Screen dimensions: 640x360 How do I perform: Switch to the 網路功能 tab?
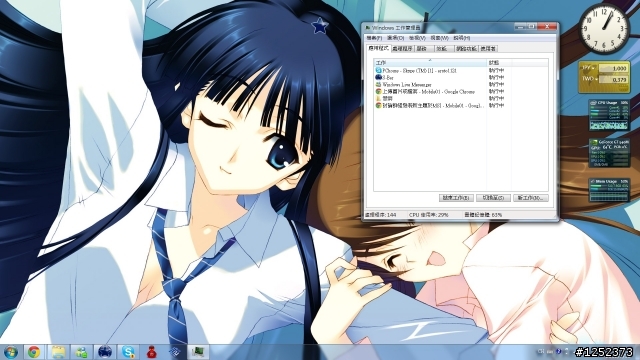point(466,49)
